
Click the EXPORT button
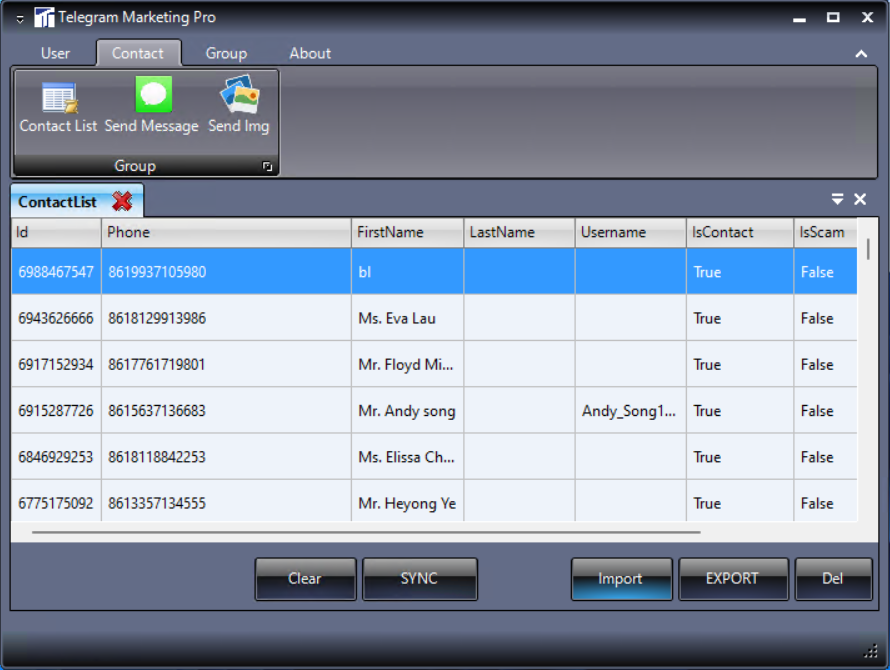click(732, 579)
